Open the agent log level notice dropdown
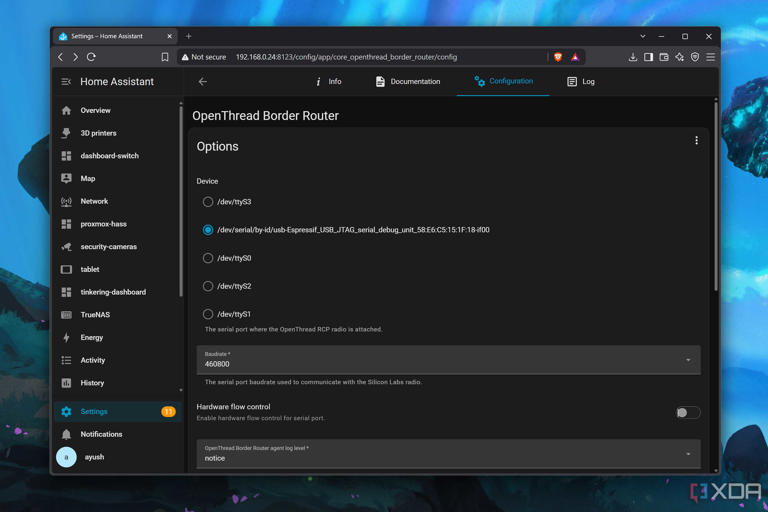 (448, 454)
